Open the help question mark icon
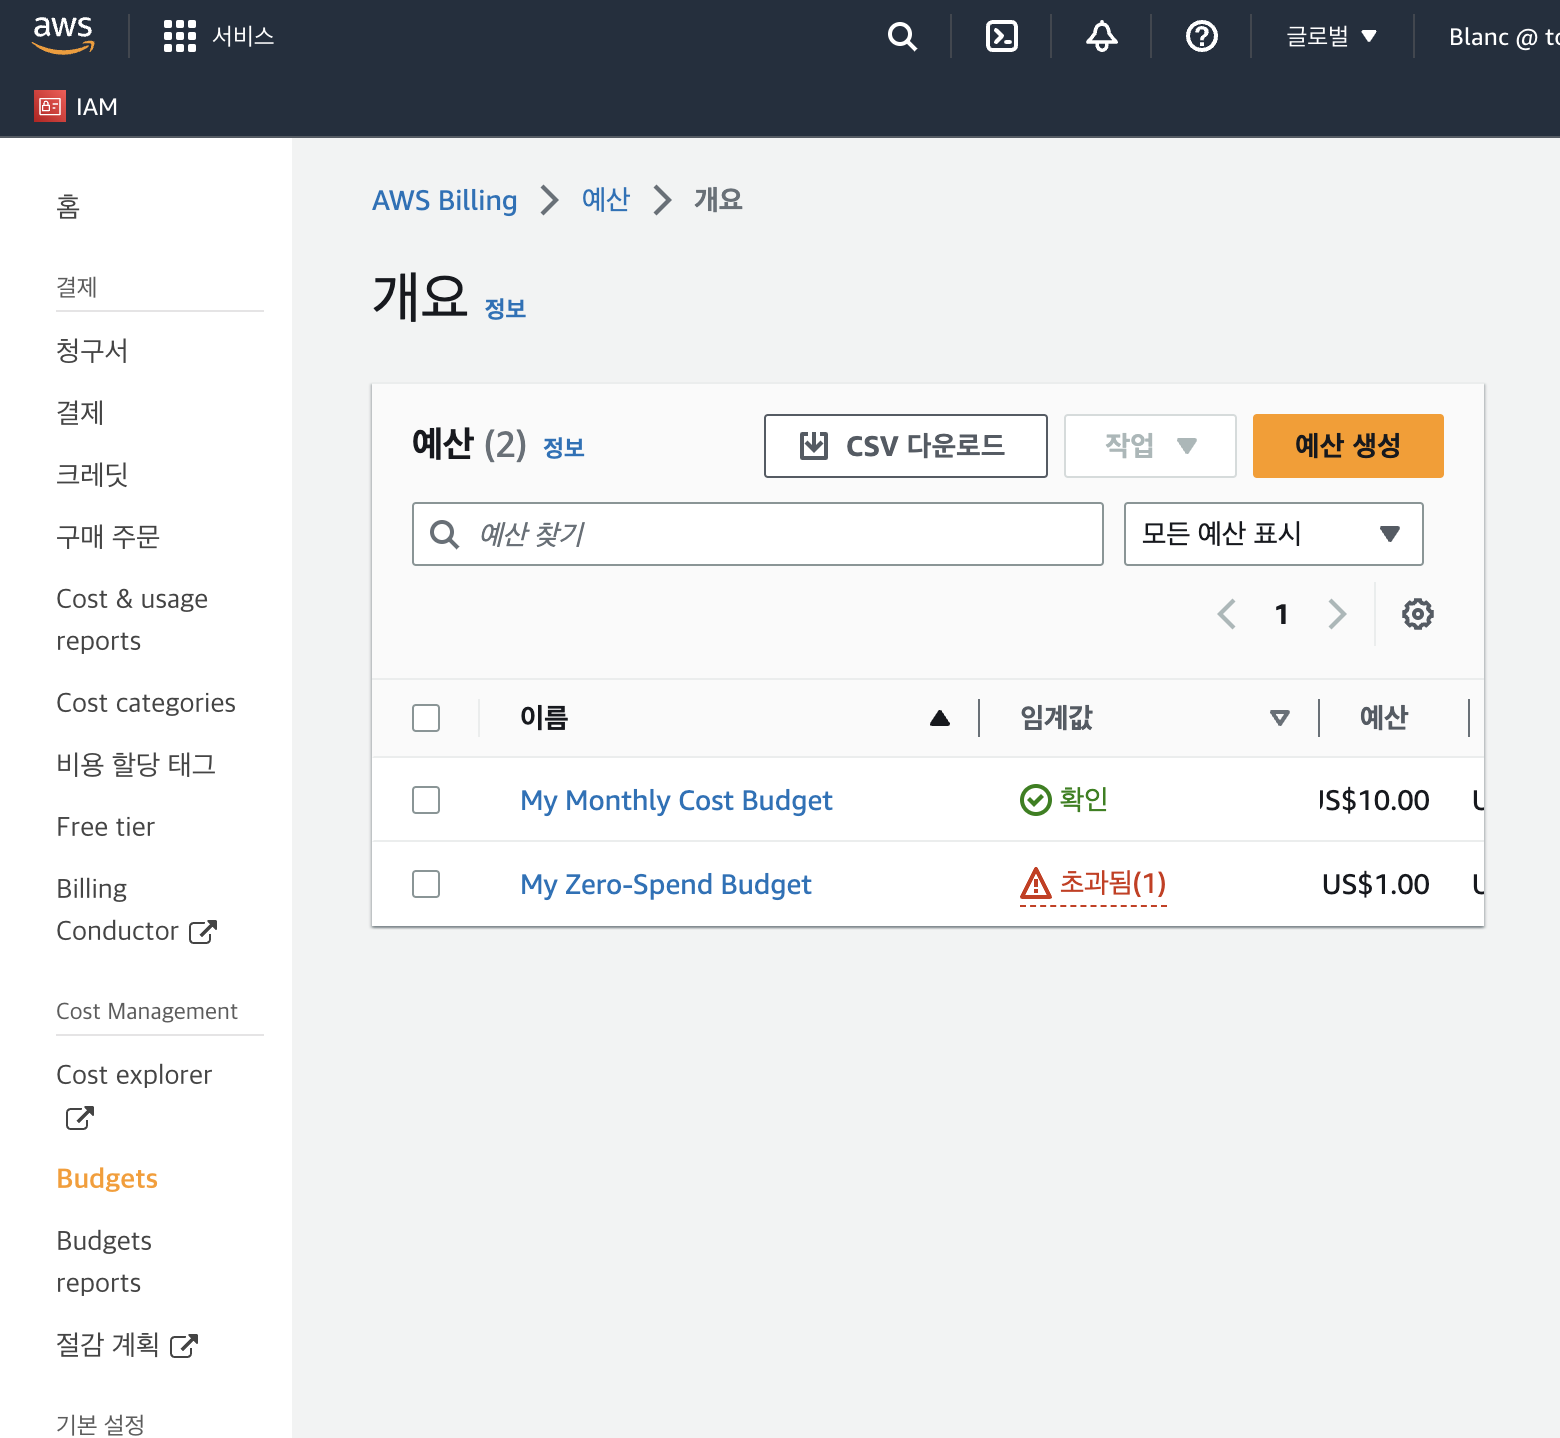Screen dimensions: 1560x1438 pos(1202,37)
